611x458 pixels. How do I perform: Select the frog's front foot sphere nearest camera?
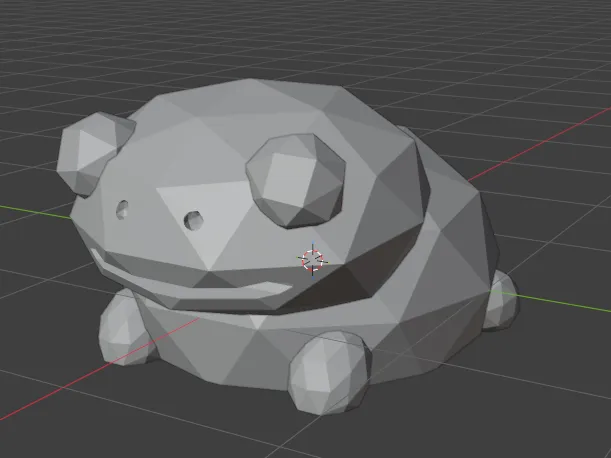[329, 373]
